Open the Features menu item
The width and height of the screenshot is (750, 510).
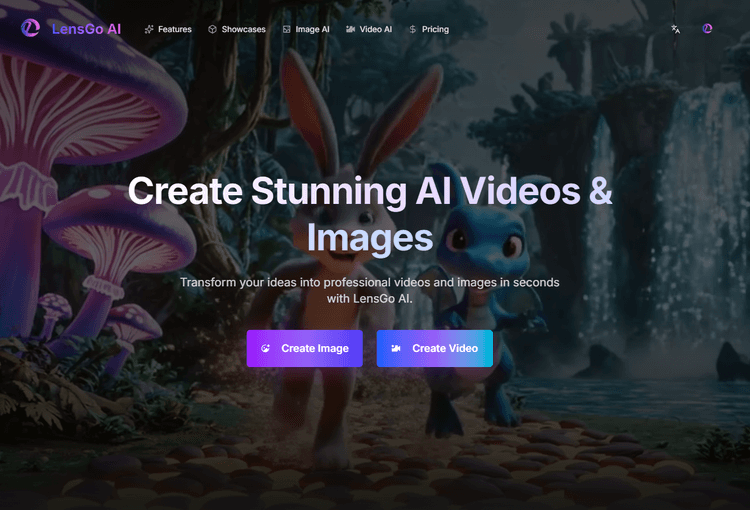click(x=174, y=30)
